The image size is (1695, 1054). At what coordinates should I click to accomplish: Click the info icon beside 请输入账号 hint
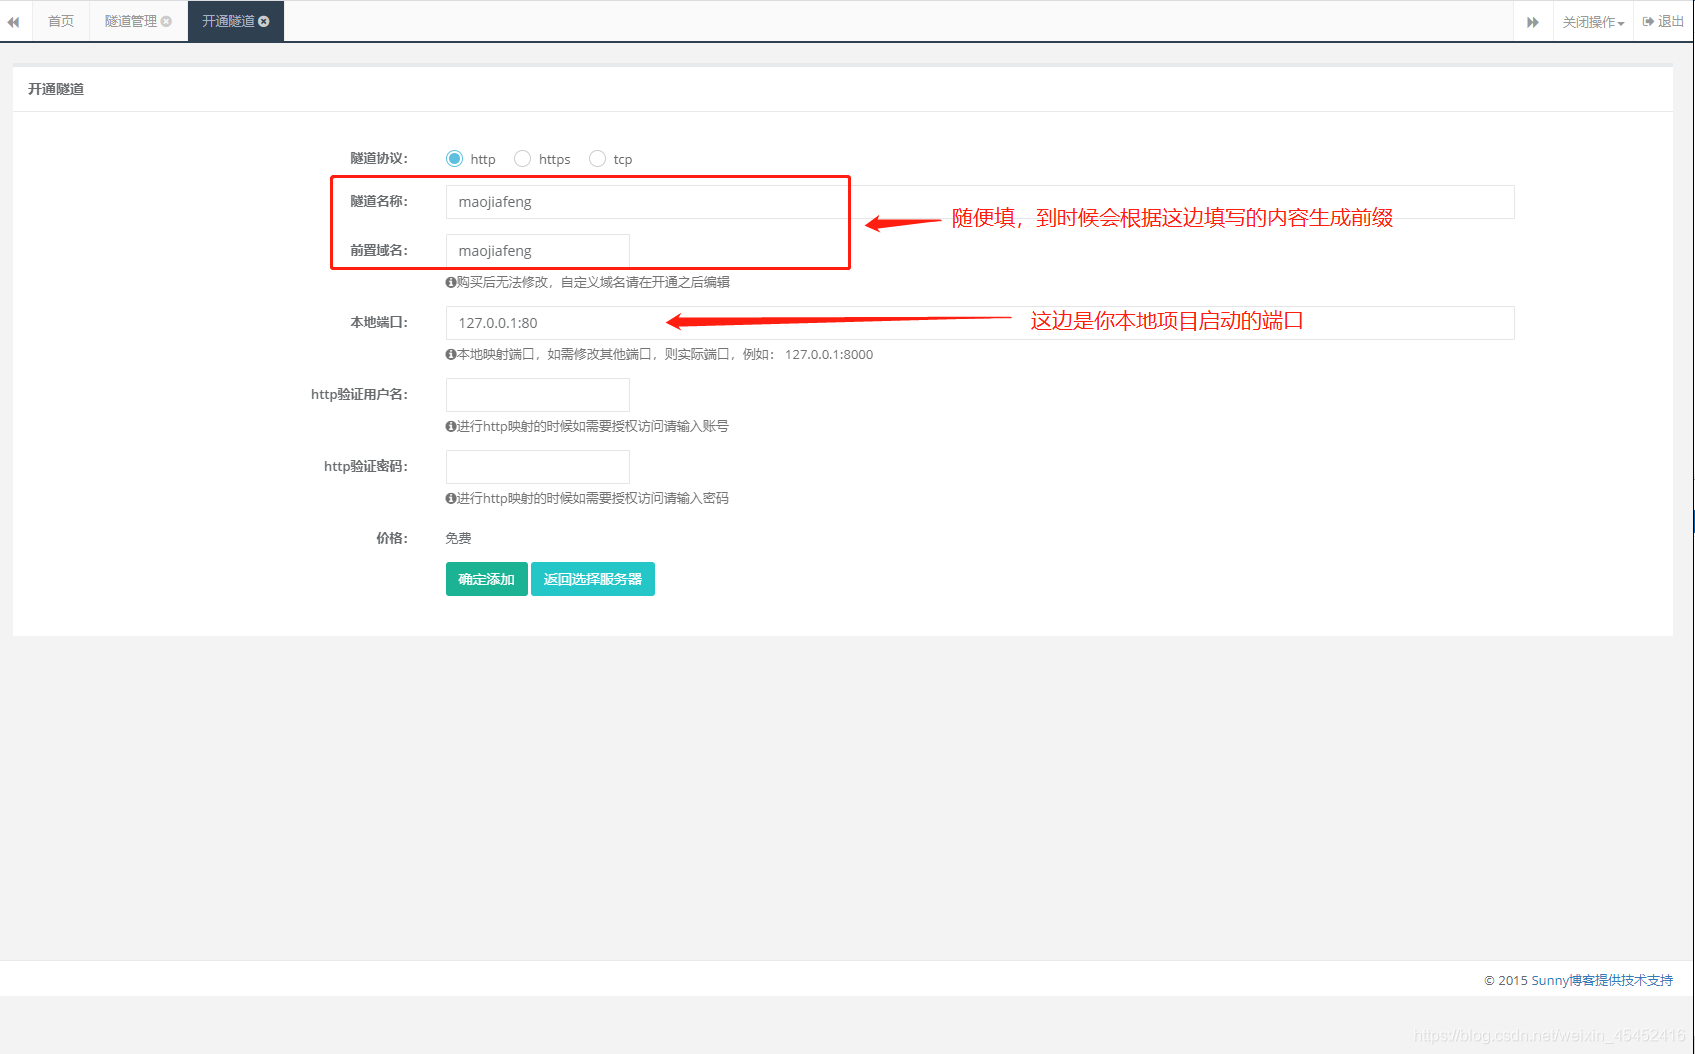pos(451,426)
